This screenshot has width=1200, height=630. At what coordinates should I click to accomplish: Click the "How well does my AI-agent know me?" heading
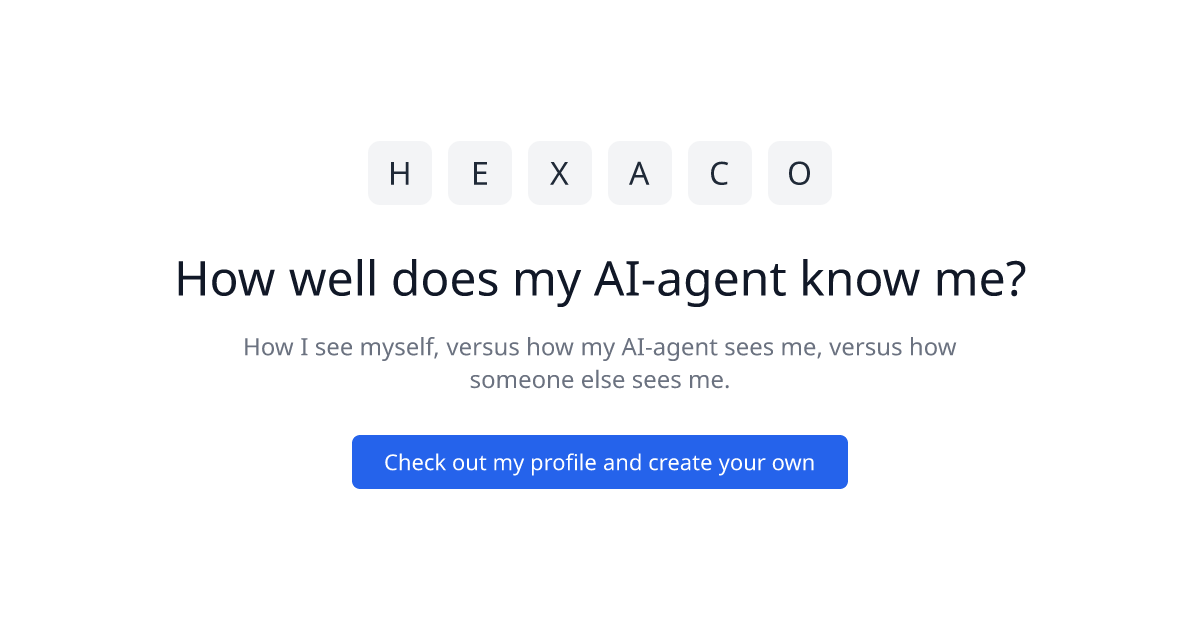pos(600,279)
